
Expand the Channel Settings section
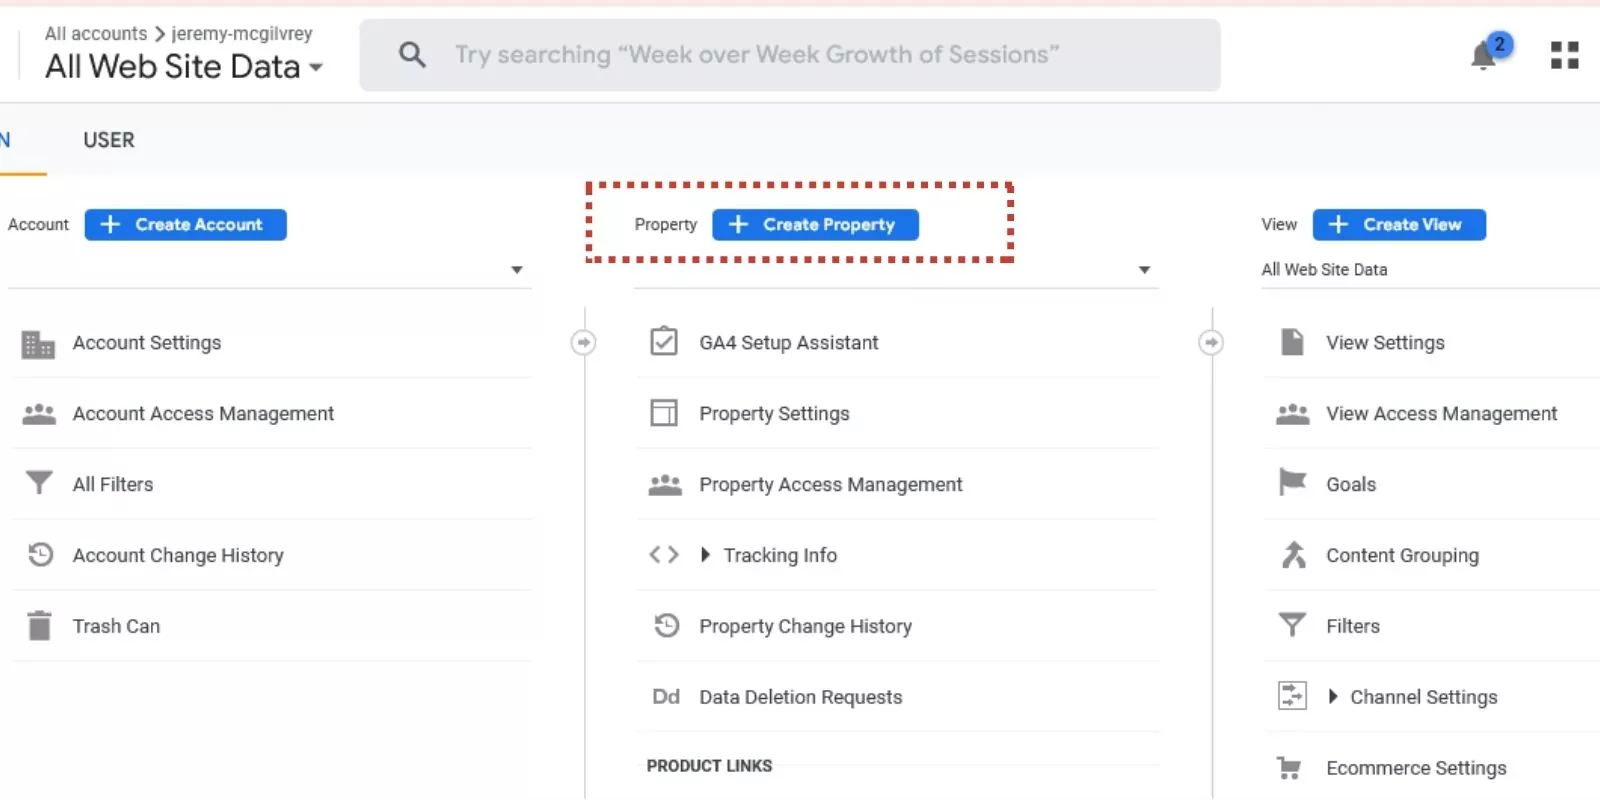point(1333,697)
